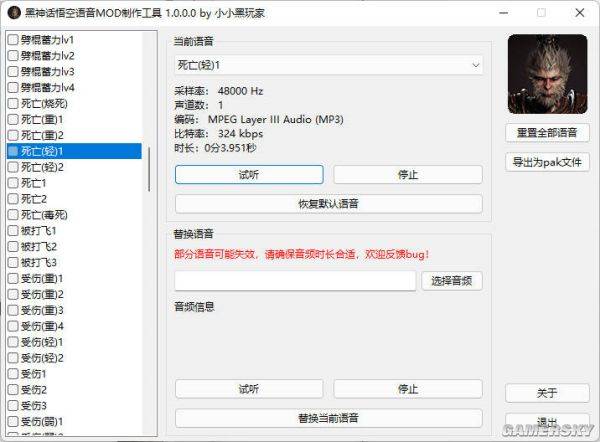This screenshot has width=600, height=442.
Task: Click 替换当前语音 button
Action: 329,418
